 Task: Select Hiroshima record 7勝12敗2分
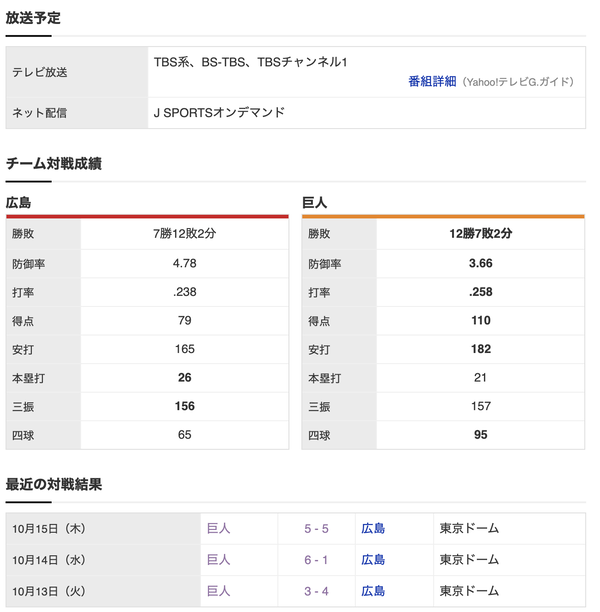click(x=184, y=233)
